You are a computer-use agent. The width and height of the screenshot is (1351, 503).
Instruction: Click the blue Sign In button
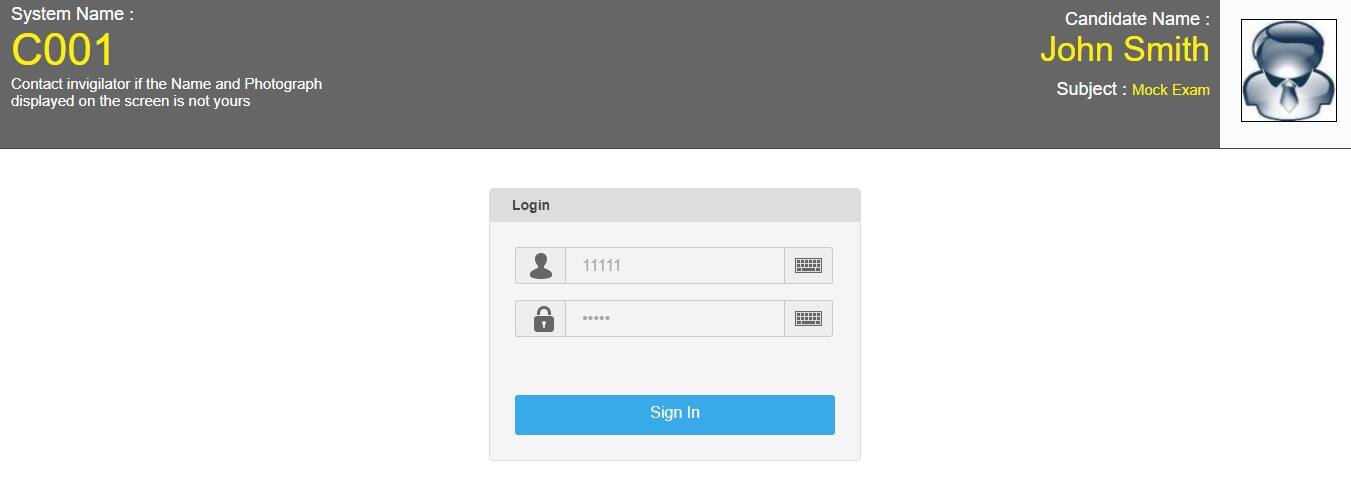675,415
